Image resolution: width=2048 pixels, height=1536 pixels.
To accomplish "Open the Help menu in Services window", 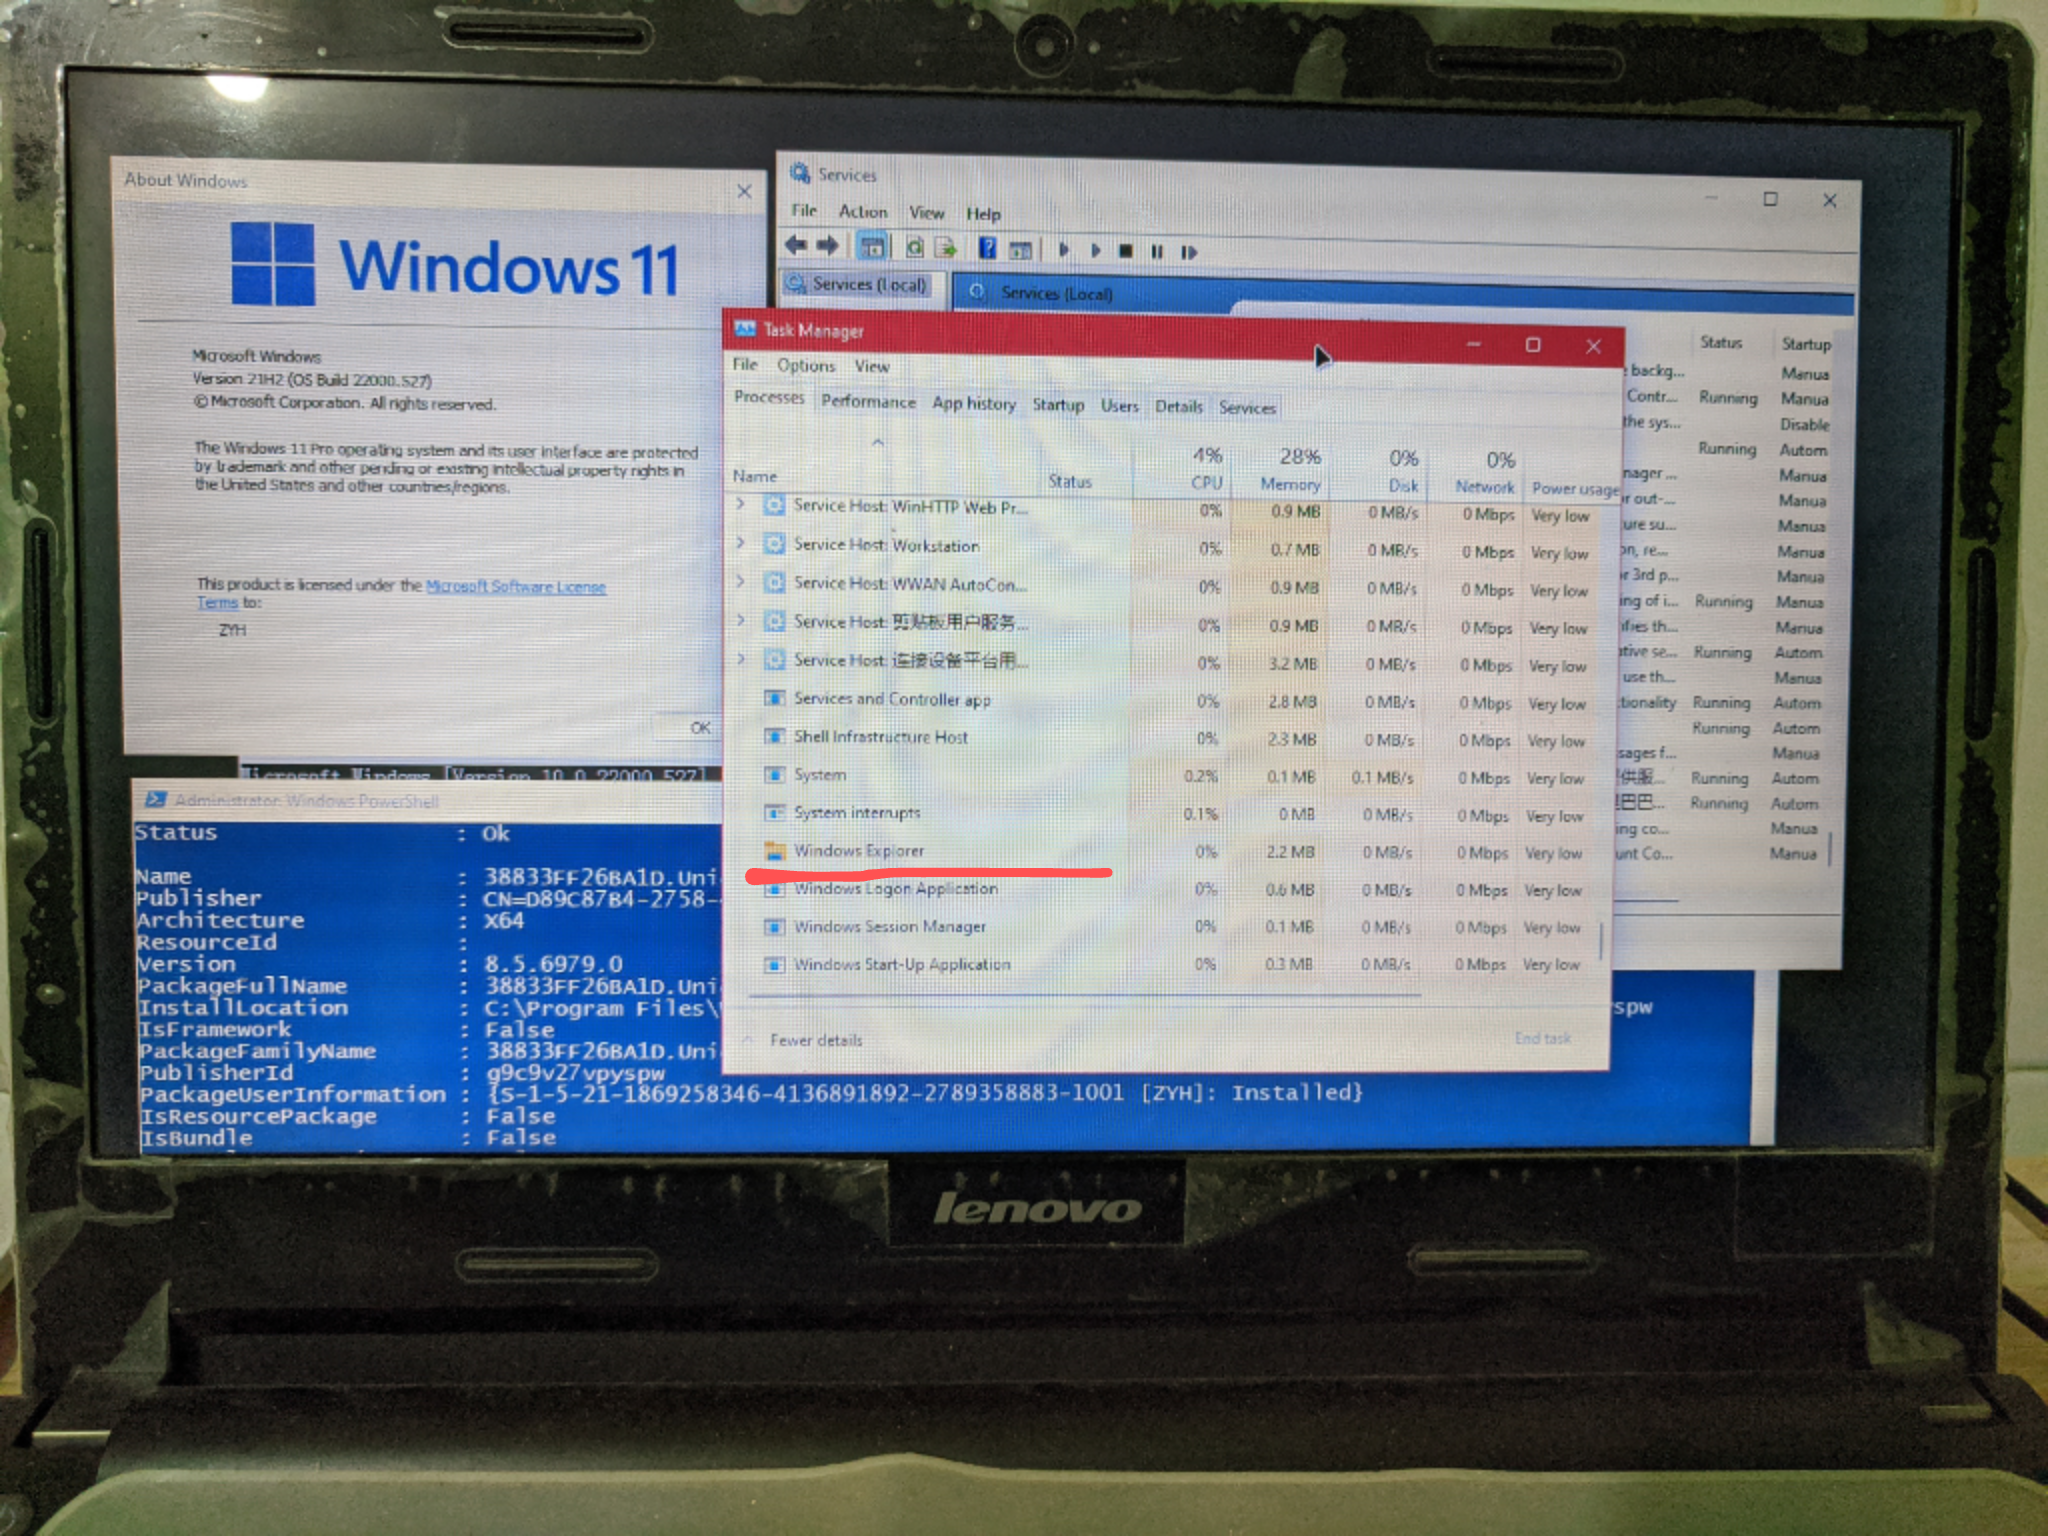I will click(983, 213).
